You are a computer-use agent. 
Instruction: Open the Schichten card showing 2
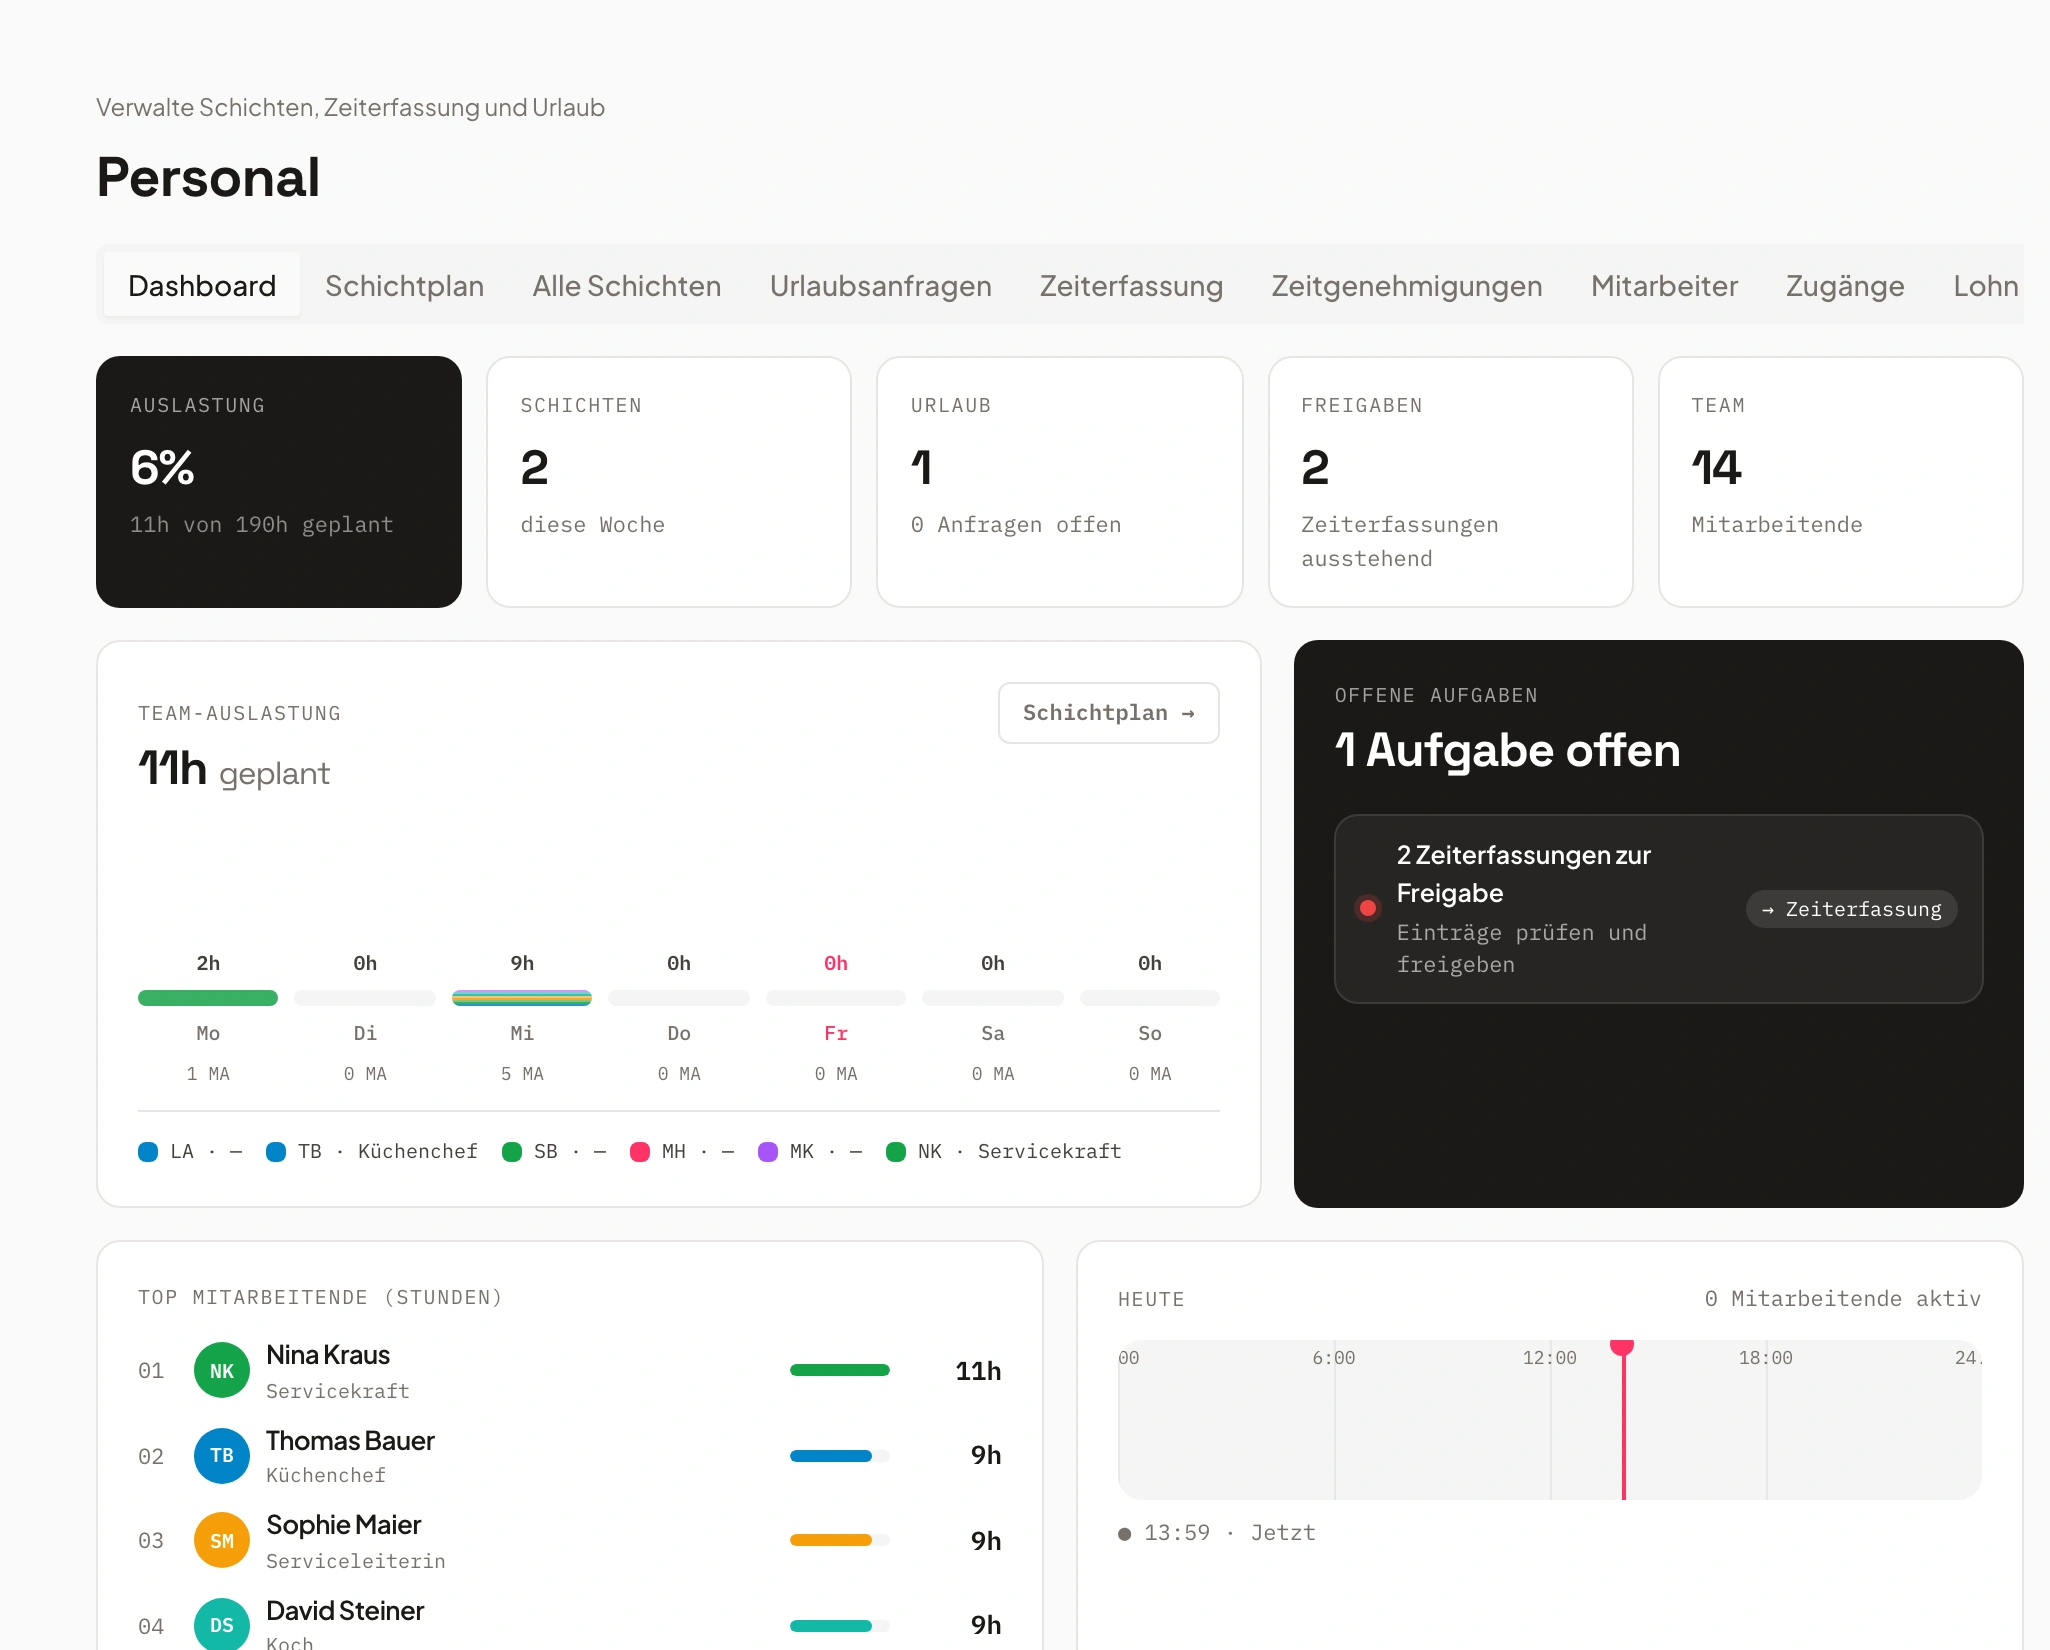coord(669,482)
